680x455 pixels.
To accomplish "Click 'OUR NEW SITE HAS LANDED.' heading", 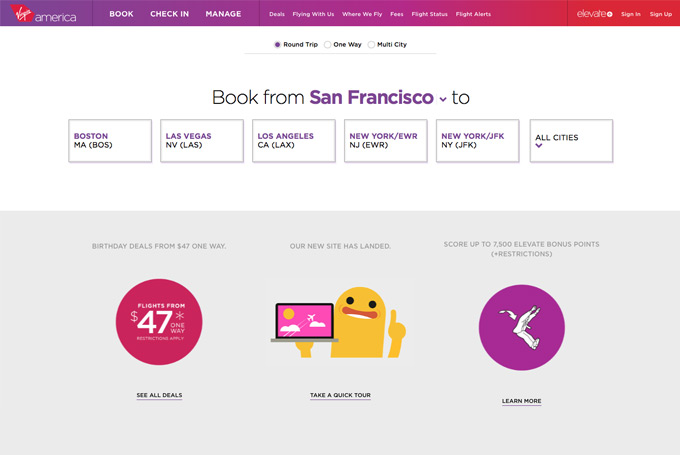I will tap(340, 246).
